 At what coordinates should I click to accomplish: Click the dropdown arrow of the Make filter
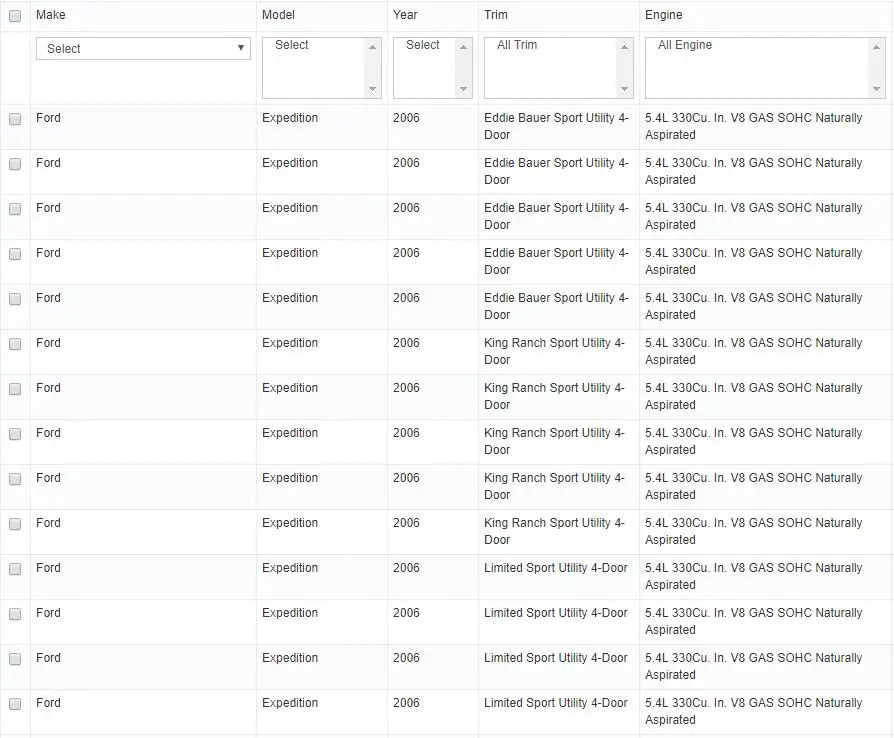(x=241, y=48)
